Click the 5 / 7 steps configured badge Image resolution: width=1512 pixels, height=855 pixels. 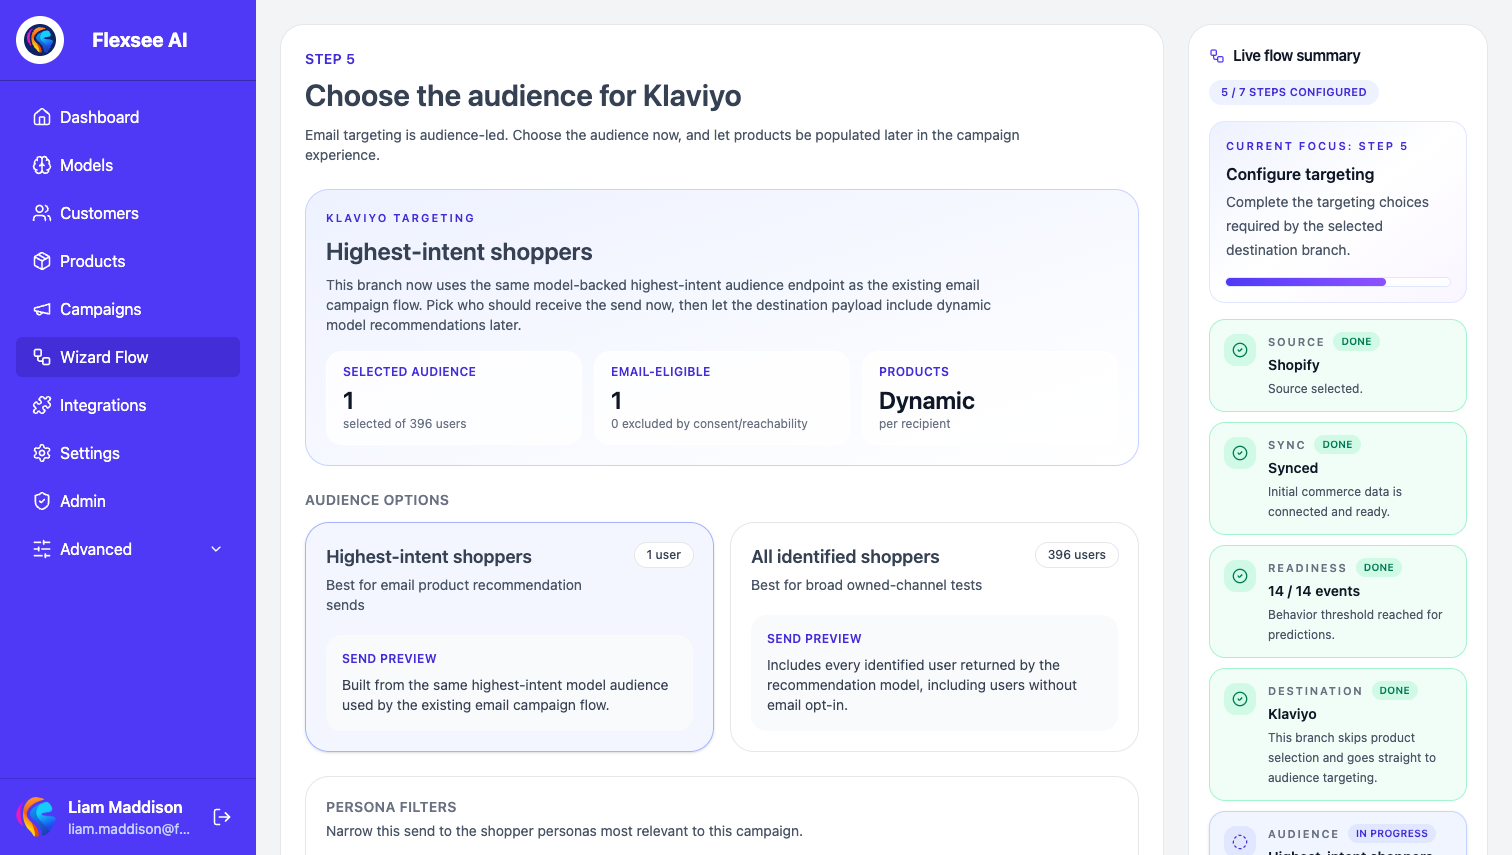[x=1294, y=92]
